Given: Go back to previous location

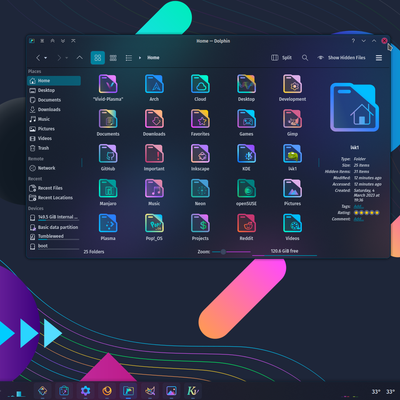Looking at the screenshot, I should tap(38, 58).
